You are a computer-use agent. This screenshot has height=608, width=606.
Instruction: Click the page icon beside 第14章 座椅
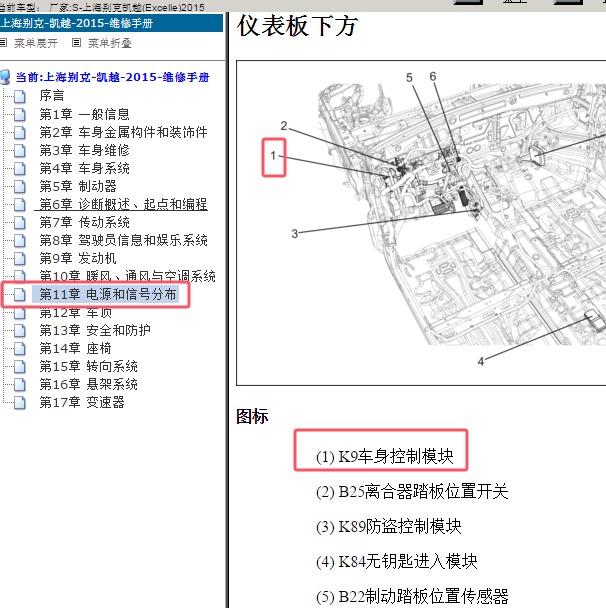(x=20, y=349)
